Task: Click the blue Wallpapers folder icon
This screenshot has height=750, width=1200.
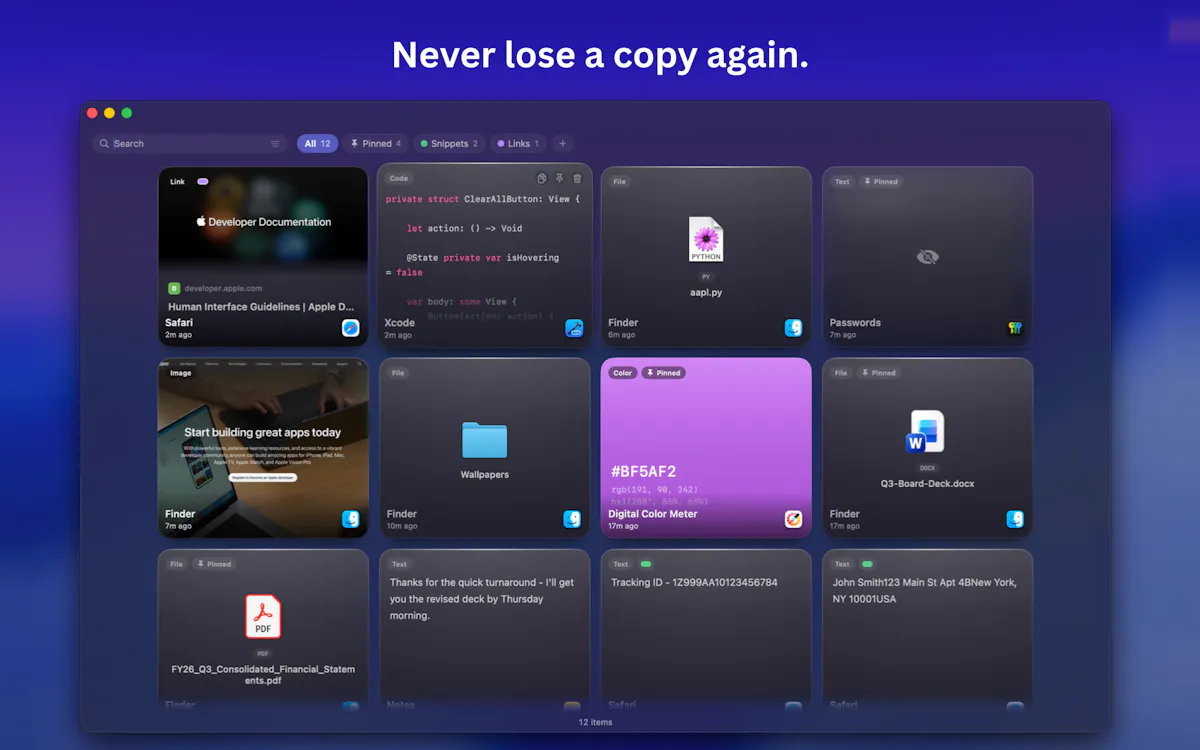Action: pos(485,440)
